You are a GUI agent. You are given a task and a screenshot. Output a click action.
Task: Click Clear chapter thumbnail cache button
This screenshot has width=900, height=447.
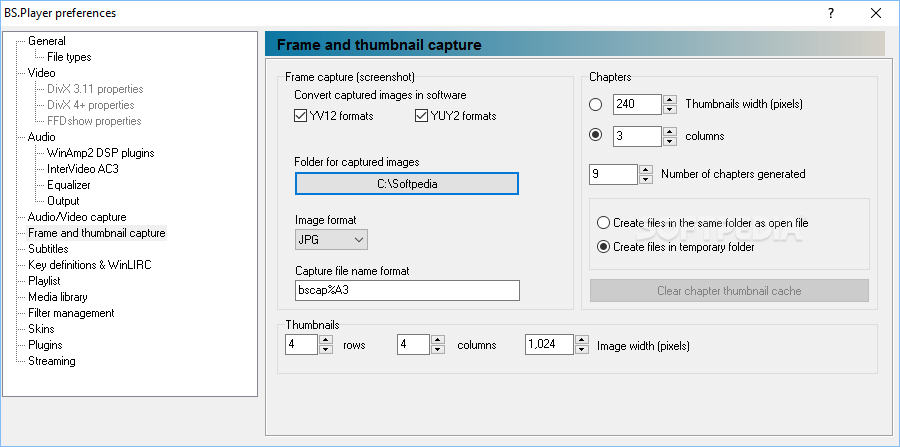729,290
